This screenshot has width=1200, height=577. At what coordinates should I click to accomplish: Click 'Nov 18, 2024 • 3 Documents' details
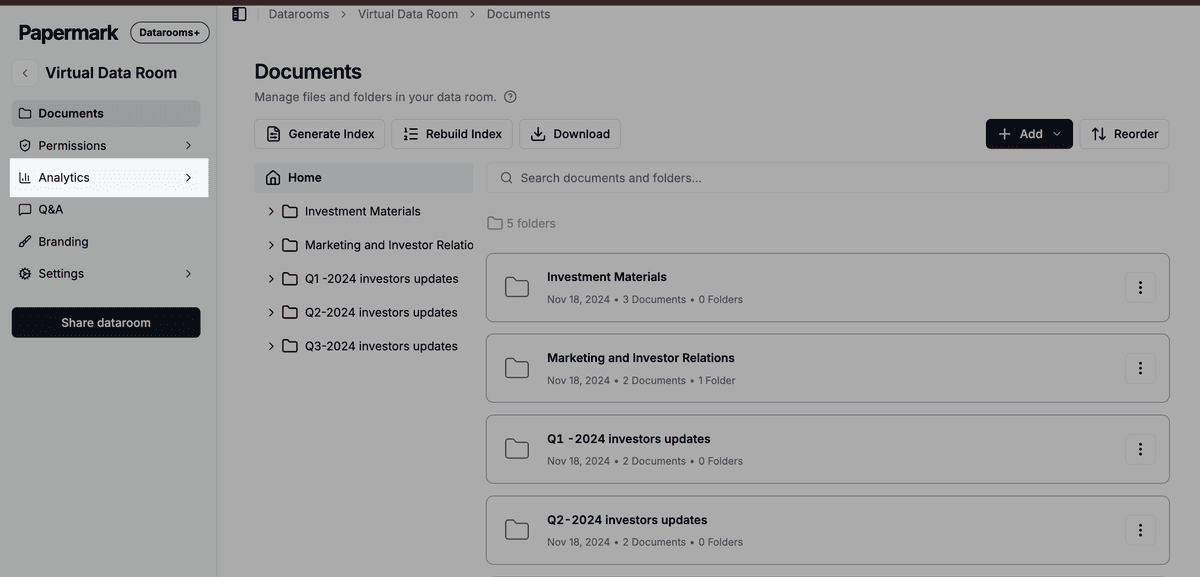pos(617,299)
